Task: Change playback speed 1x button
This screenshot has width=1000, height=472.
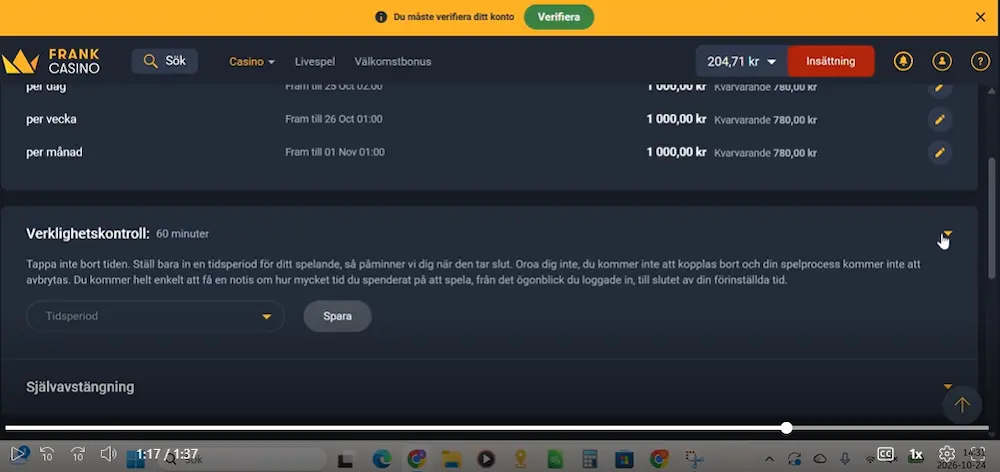Action: point(916,455)
